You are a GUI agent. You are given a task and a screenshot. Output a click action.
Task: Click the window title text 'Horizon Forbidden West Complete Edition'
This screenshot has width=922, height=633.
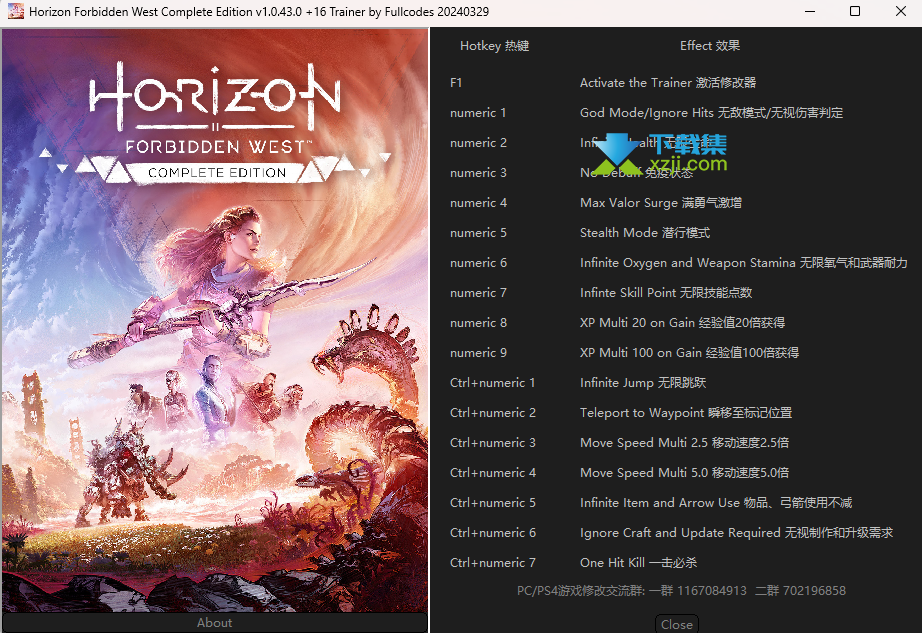pyautogui.click(x=141, y=12)
